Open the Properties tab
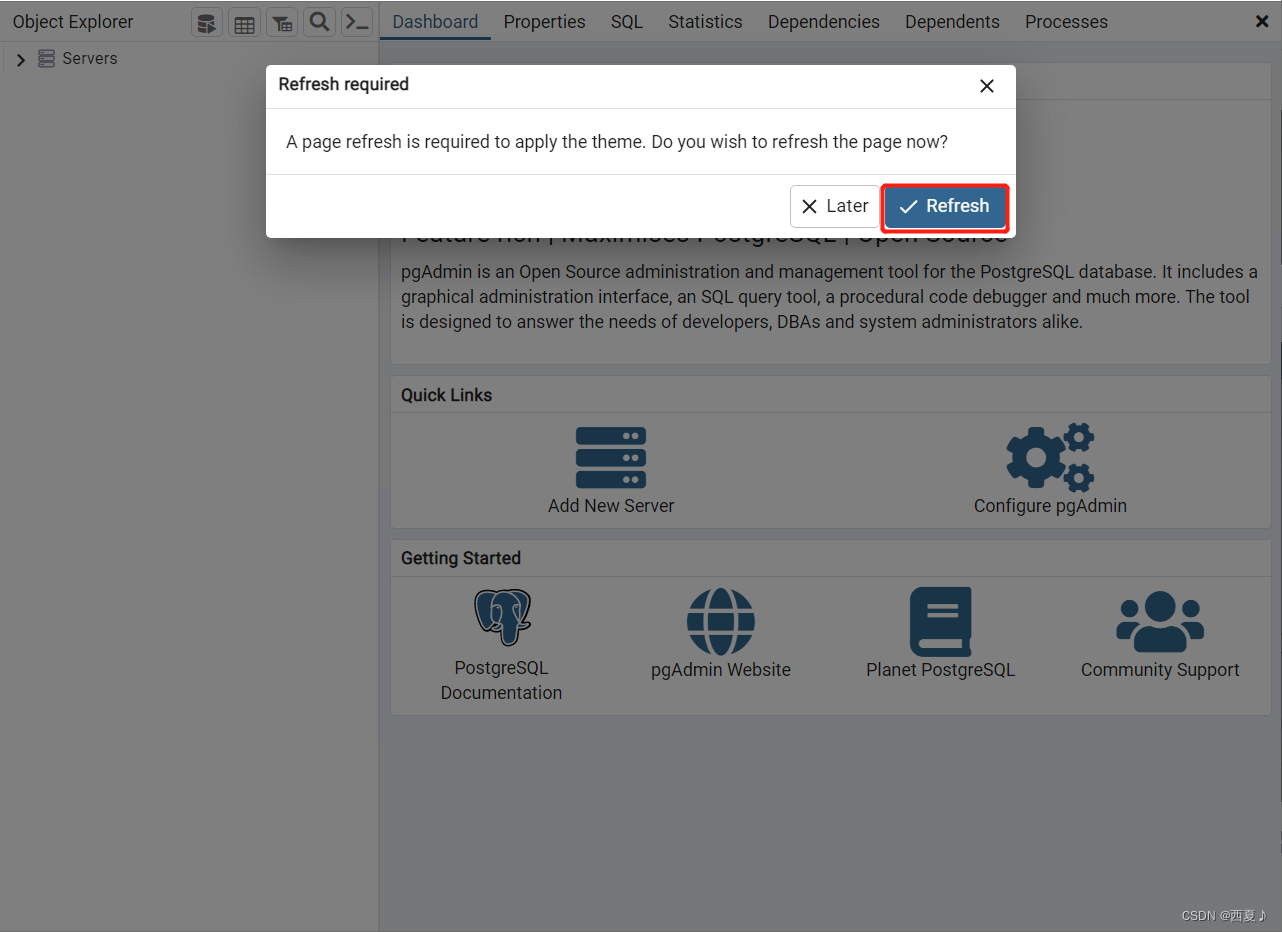The image size is (1282, 932). coord(545,22)
